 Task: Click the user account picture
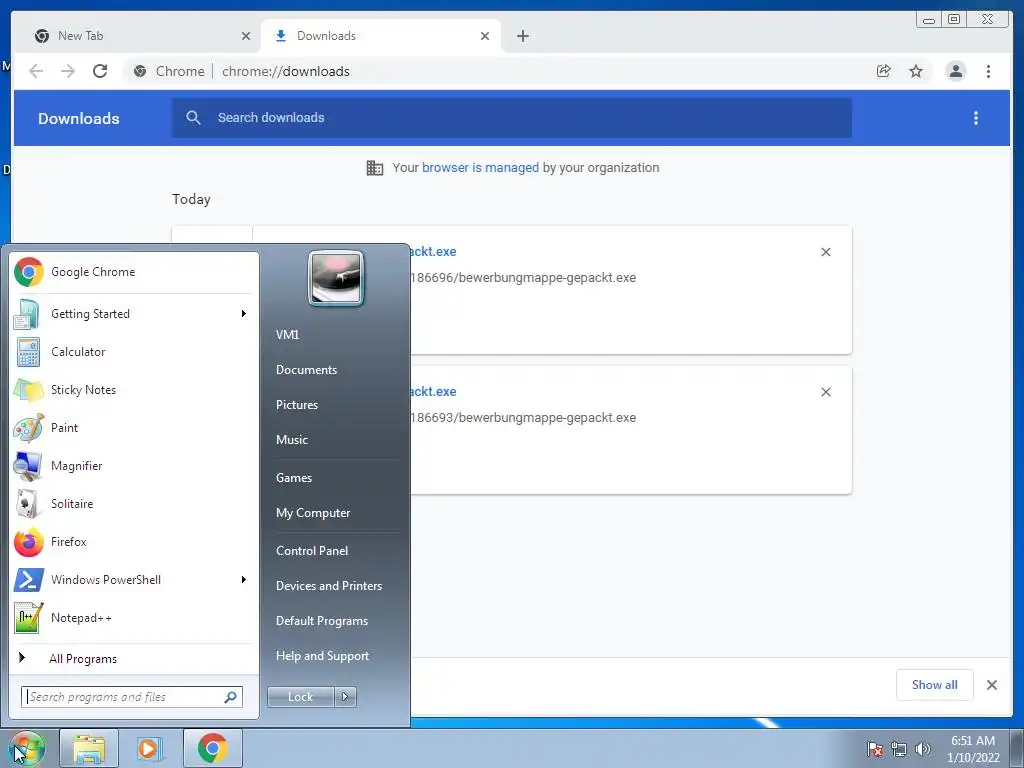click(x=336, y=278)
